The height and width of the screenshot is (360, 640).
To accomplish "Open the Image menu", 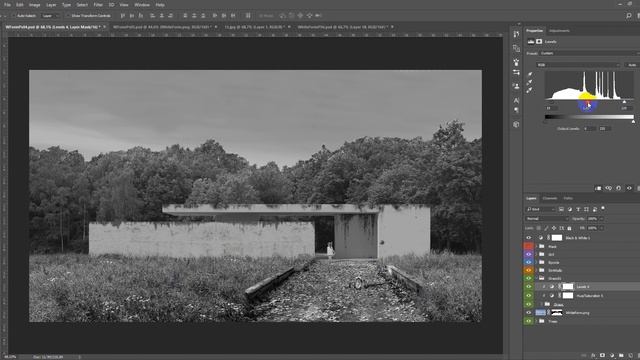I will [35, 5].
